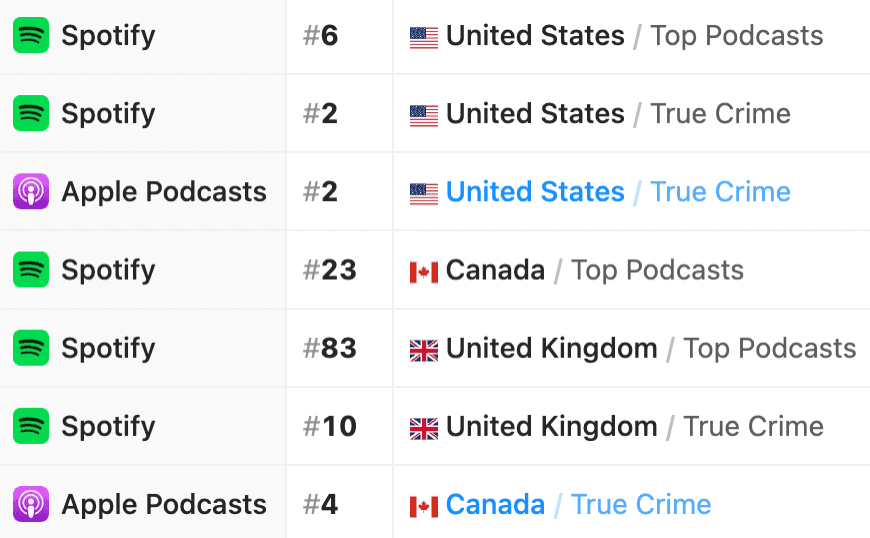The image size is (870, 538).
Task: Click the #23 rank number
Action: [329, 270]
